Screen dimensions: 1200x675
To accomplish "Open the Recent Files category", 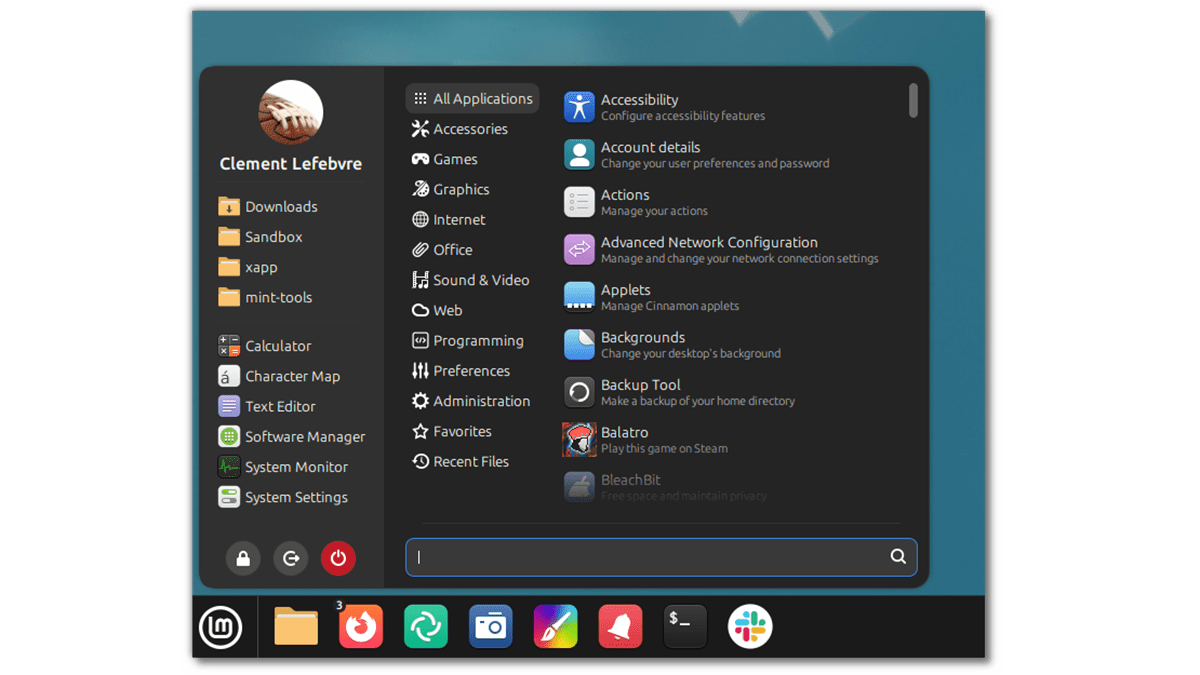I will click(x=461, y=462).
